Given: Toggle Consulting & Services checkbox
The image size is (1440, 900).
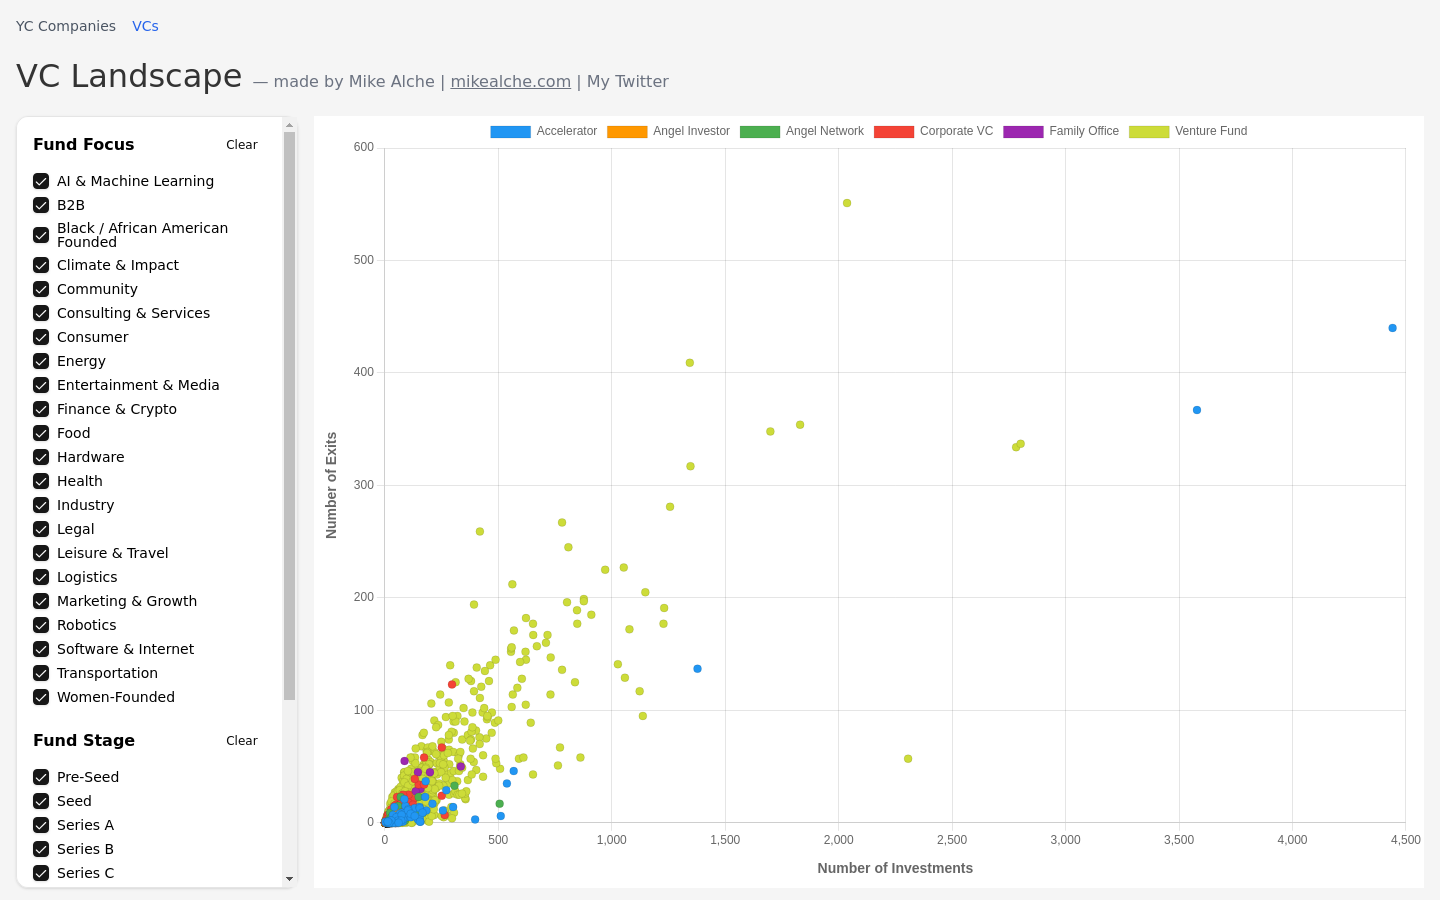Looking at the screenshot, I should (41, 313).
